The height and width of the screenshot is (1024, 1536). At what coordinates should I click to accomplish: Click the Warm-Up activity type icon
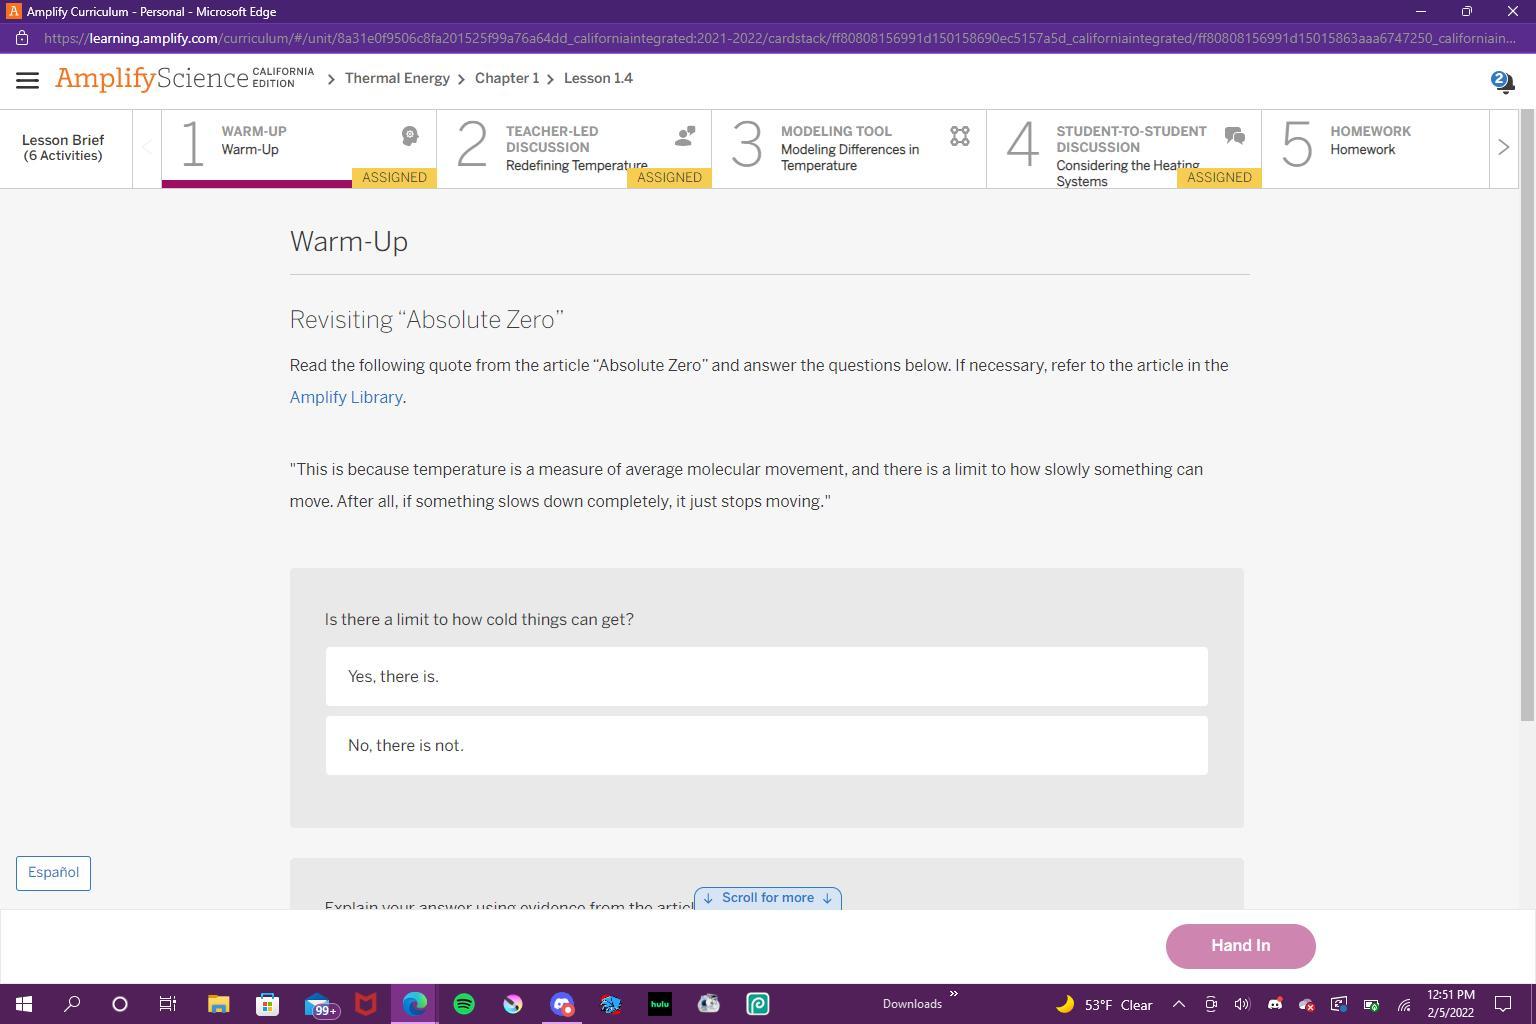point(410,136)
